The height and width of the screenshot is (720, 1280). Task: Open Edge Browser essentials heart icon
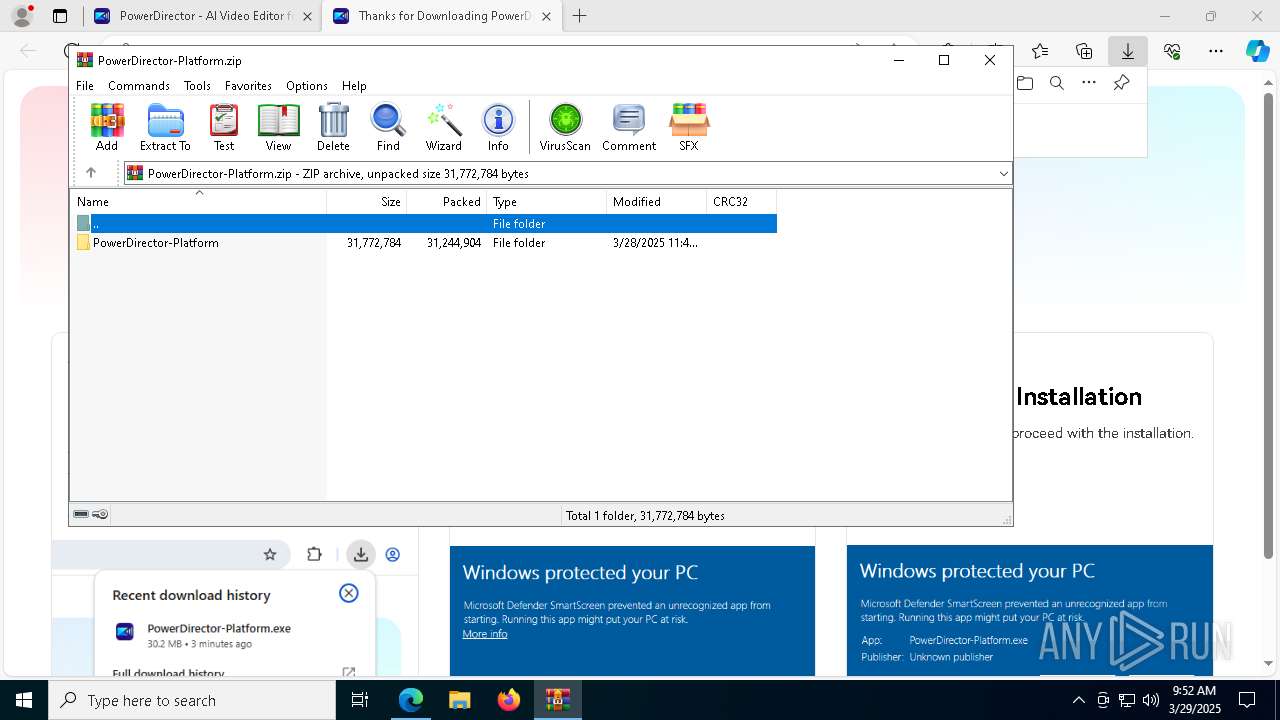[x=1172, y=51]
